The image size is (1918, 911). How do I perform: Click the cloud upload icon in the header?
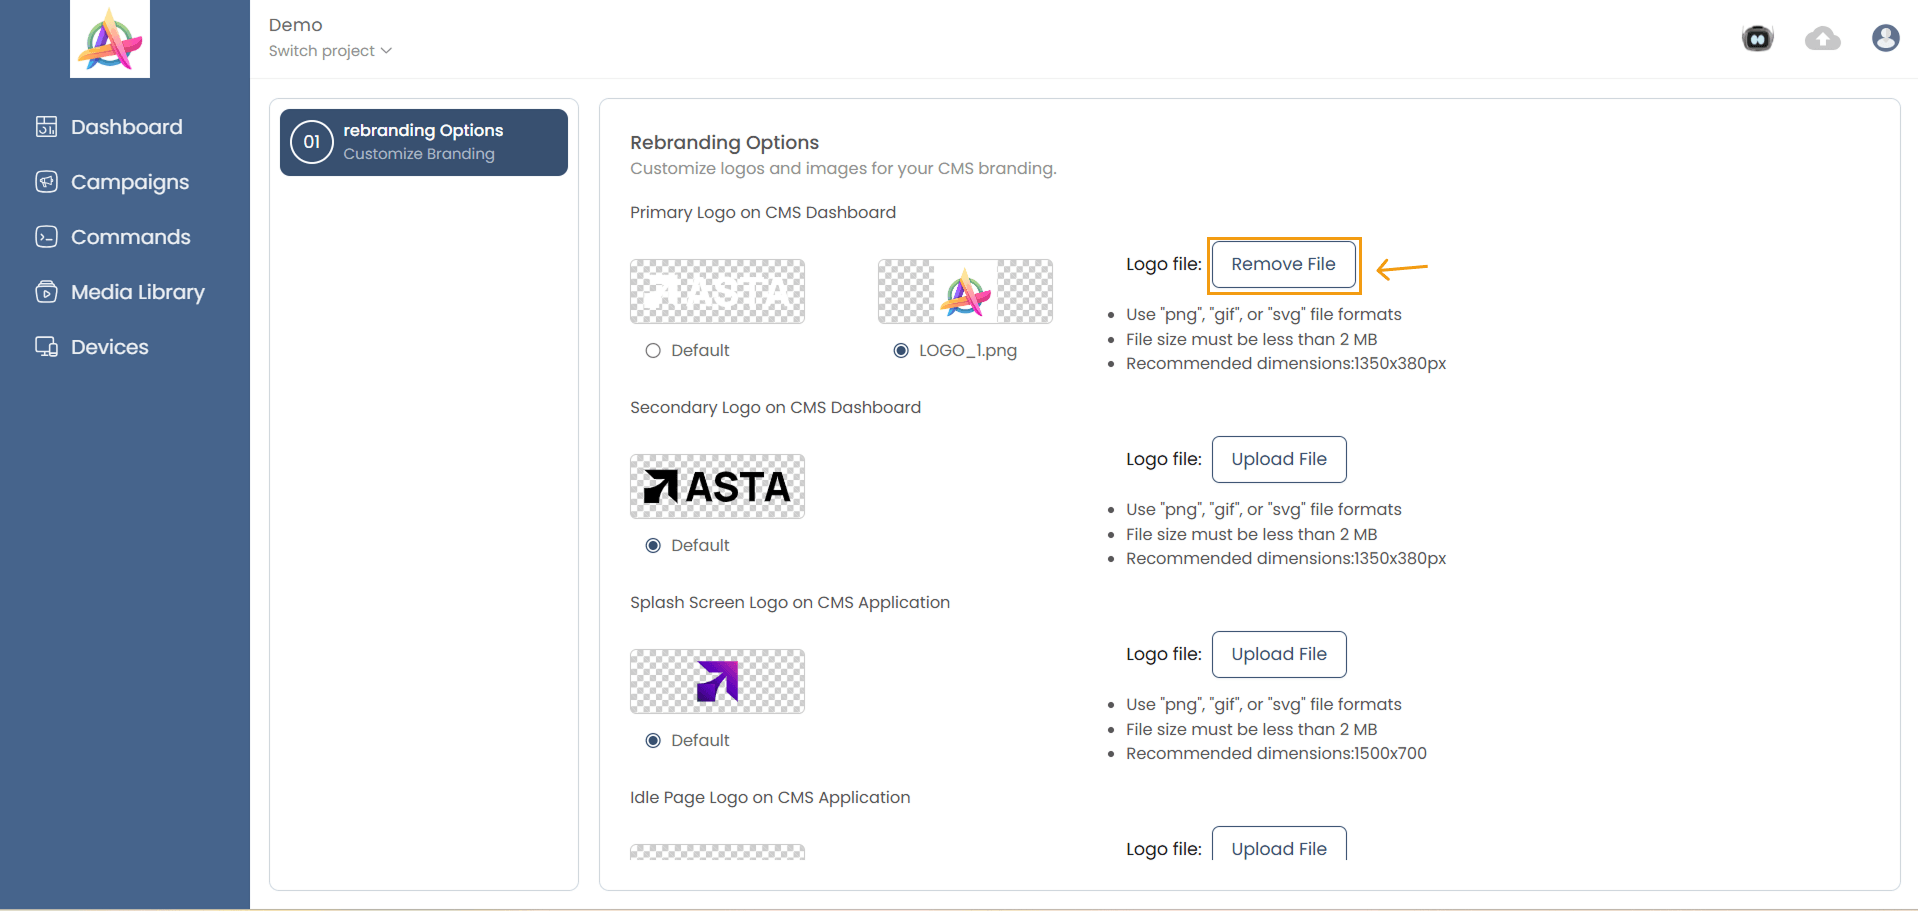[1822, 39]
